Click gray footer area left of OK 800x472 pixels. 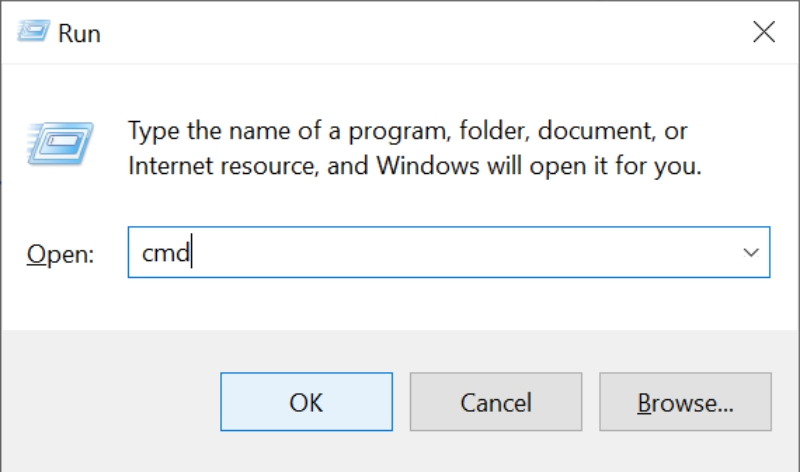(110, 402)
